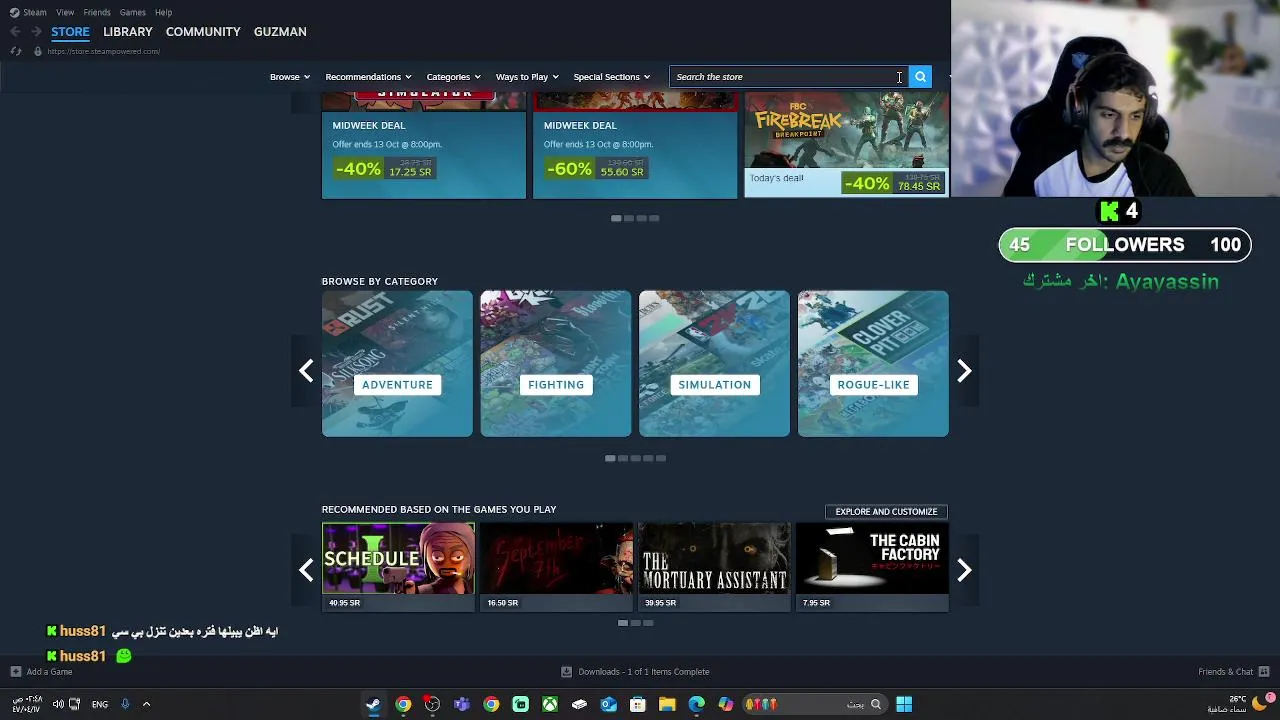This screenshot has width=1280, height=720.
Task: Switch to the COMMUNITY tab
Action: (203, 32)
